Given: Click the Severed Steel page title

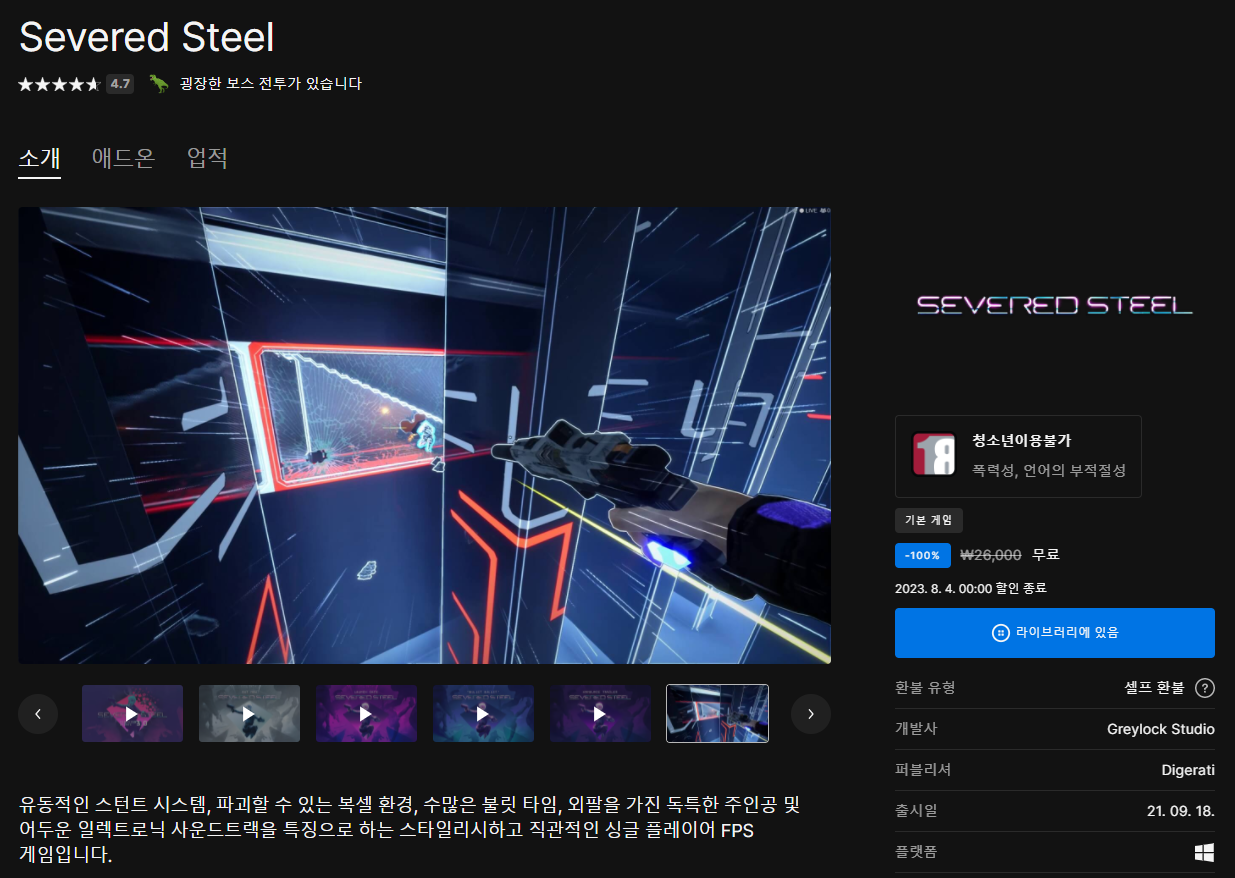Looking at the screenshot, I should (x=147, y=37).
